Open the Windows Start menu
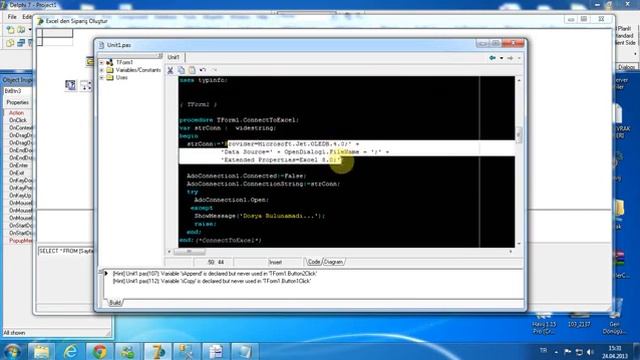Screen dimensions: 640x360 12,351
